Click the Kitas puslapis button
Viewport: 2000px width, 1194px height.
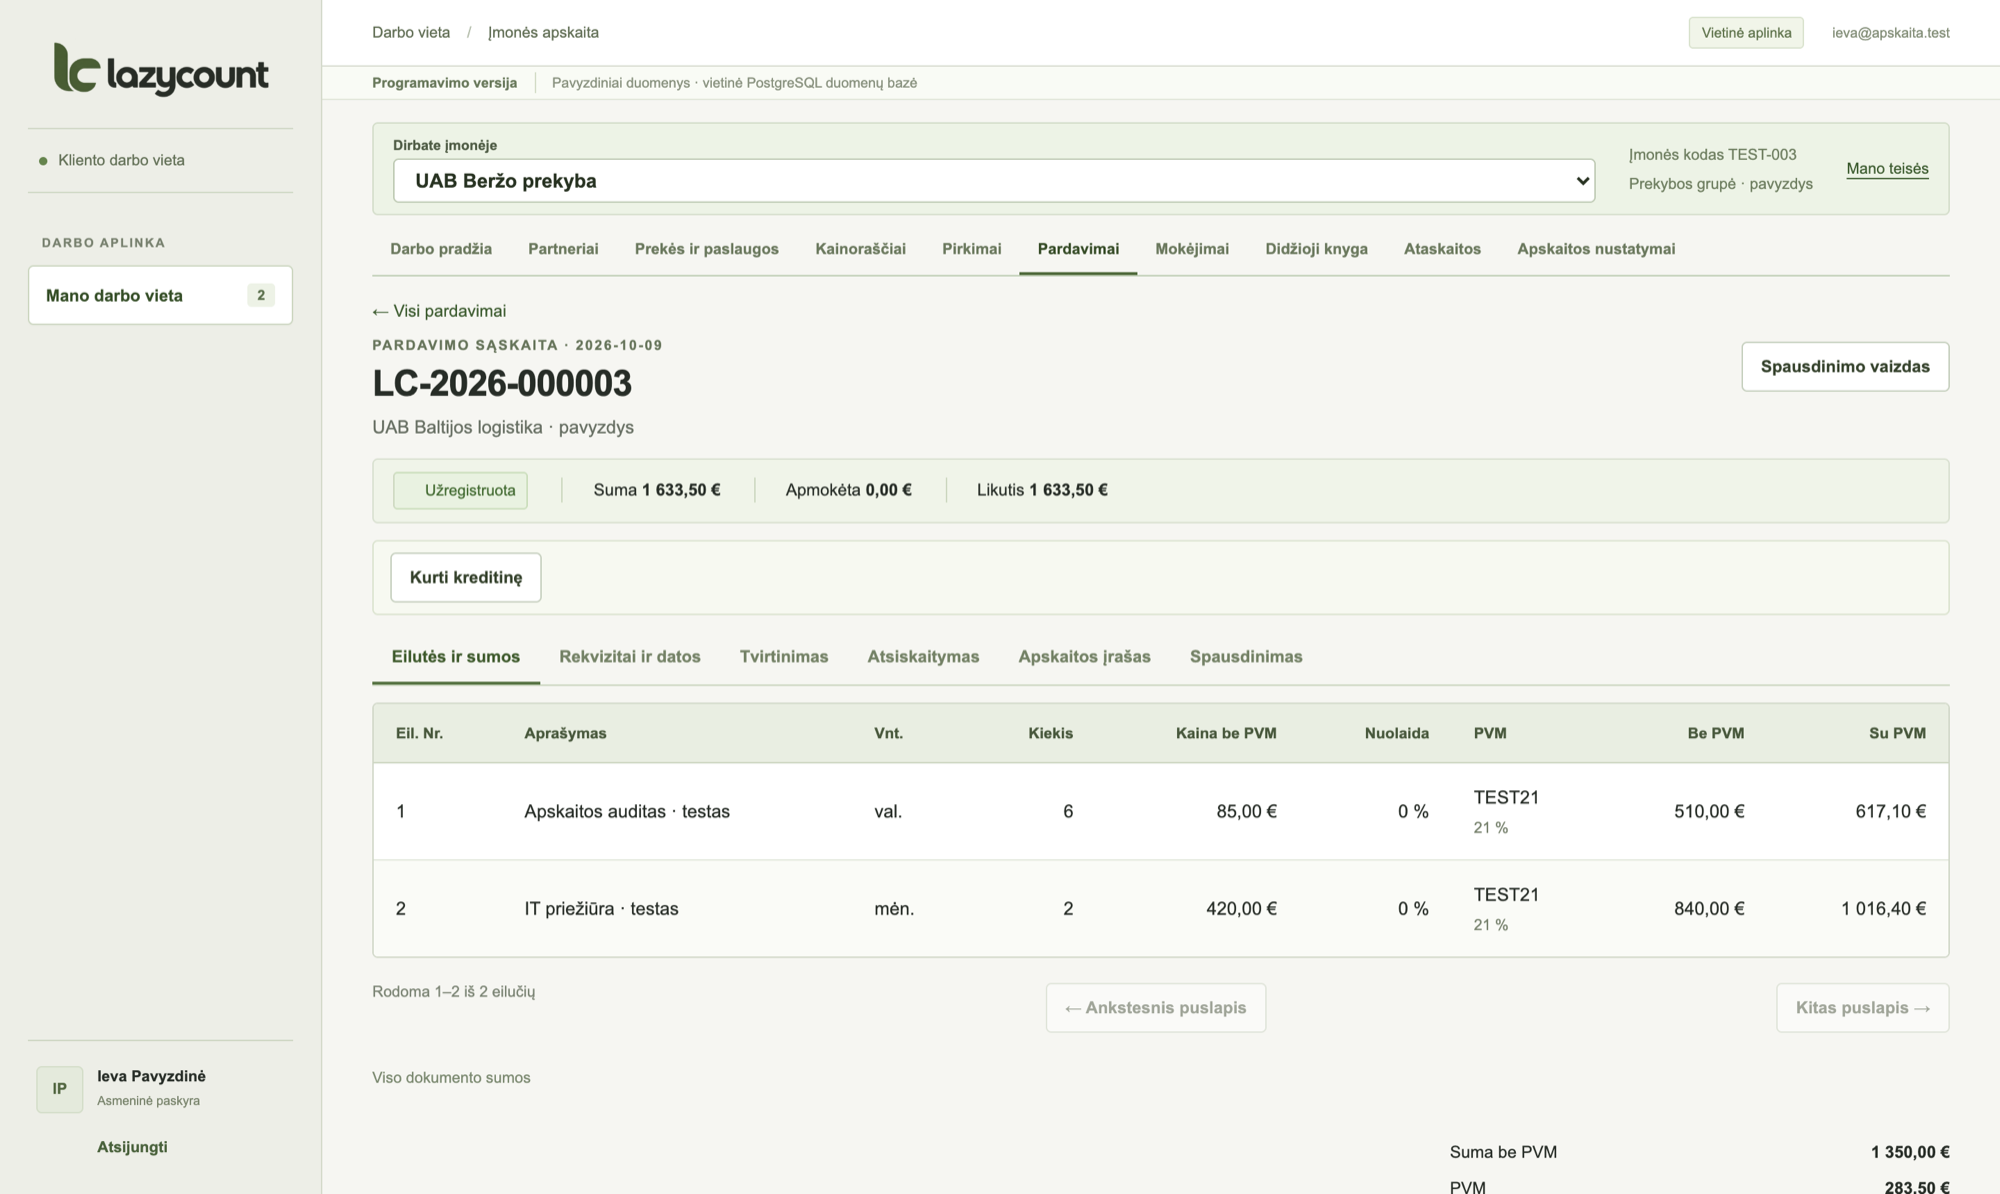tap(1862, 1008)
